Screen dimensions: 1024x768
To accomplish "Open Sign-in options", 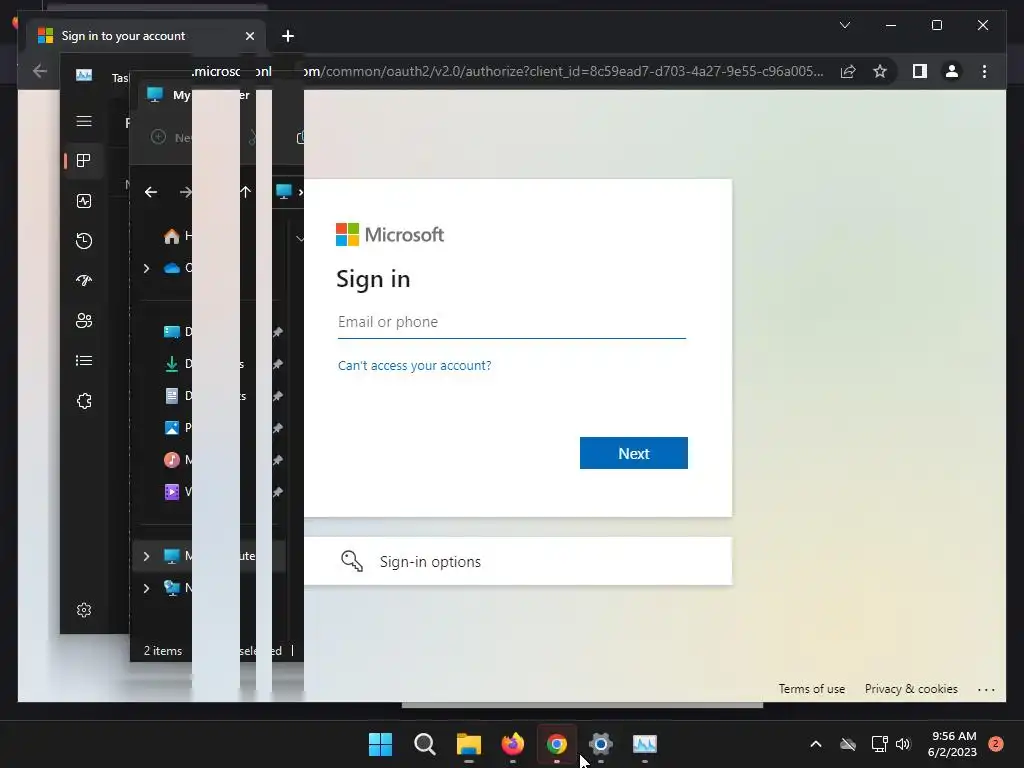I will 518,561.
